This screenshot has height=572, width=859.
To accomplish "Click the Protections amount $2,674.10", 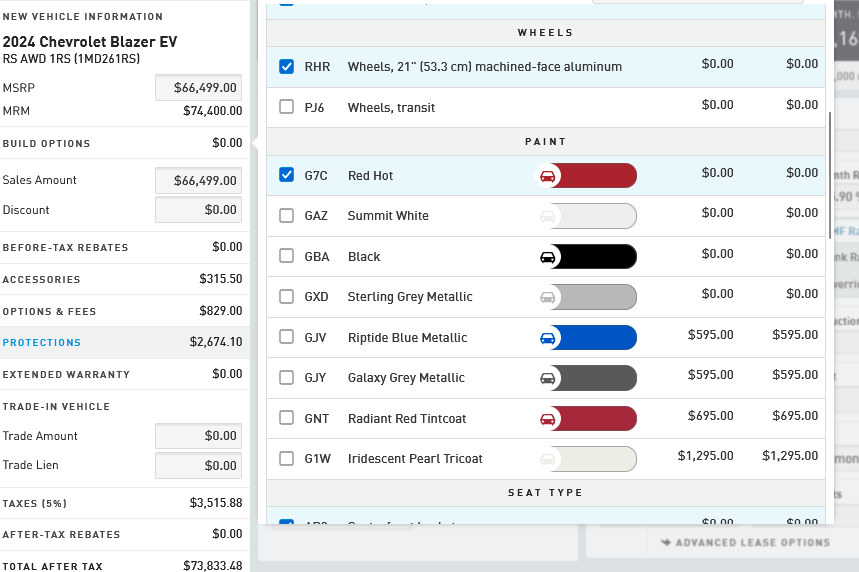I will click(216, 342).
